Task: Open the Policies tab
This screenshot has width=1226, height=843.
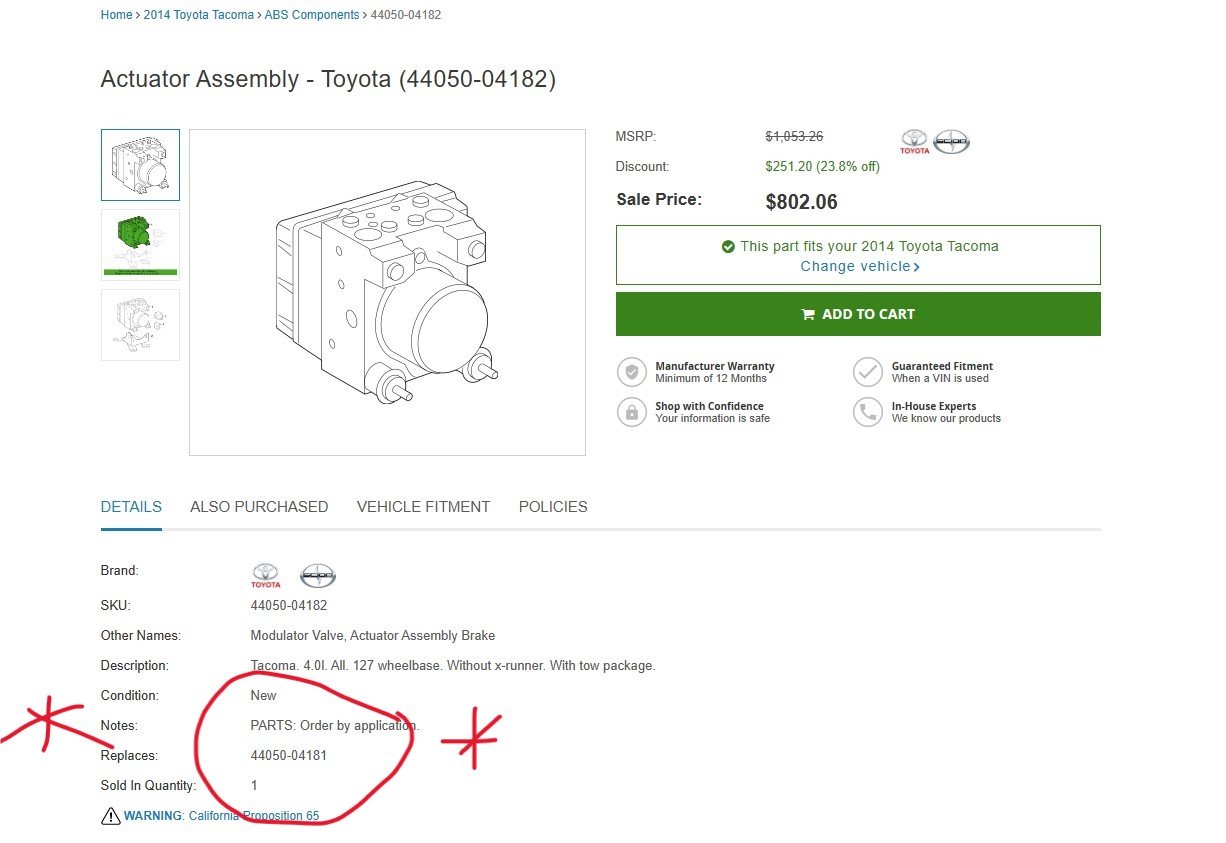Action: point(553,507)
